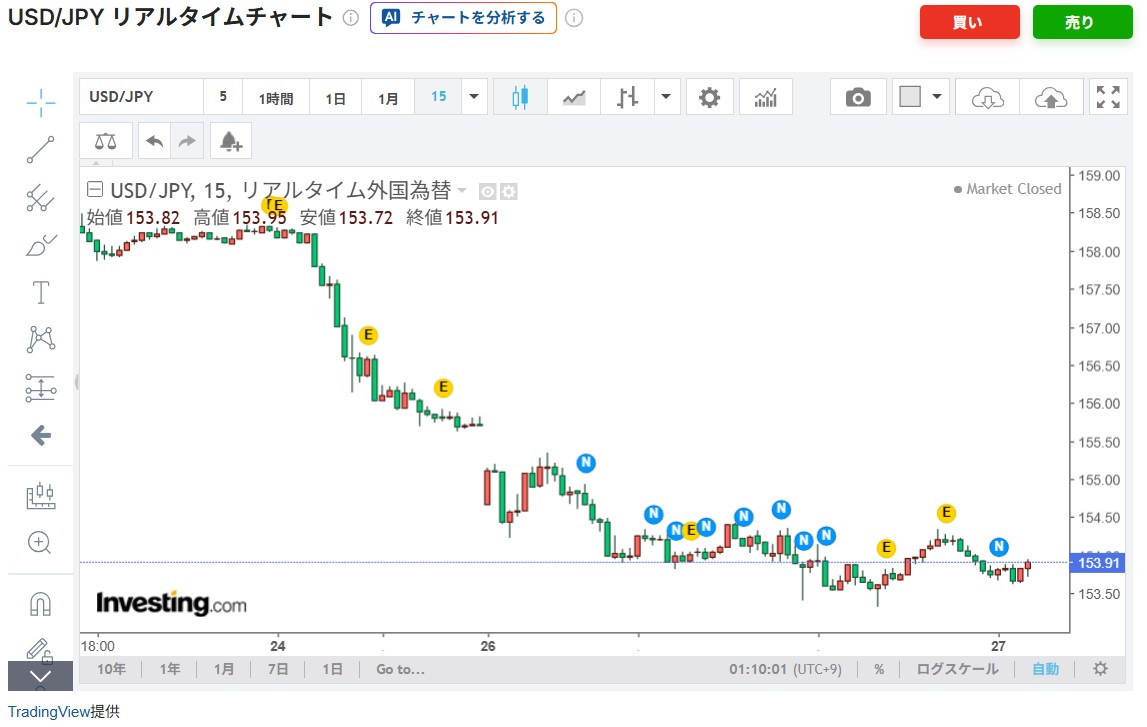Image resolution: width=1147 pixels, height=727 pixels.
Task: Click the red 買い buy button
Action: coord(969,22)
